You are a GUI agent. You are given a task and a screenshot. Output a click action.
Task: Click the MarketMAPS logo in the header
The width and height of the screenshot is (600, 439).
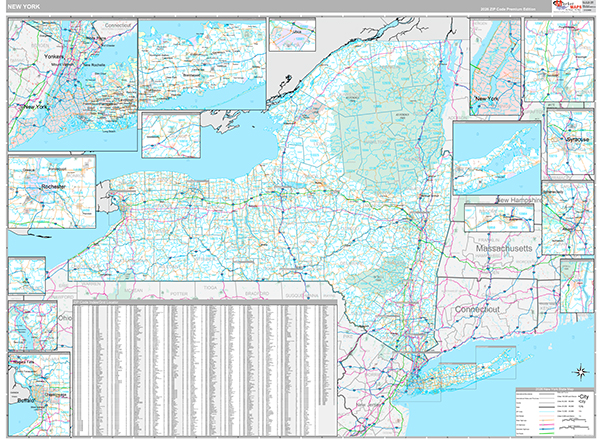(567, 6)
